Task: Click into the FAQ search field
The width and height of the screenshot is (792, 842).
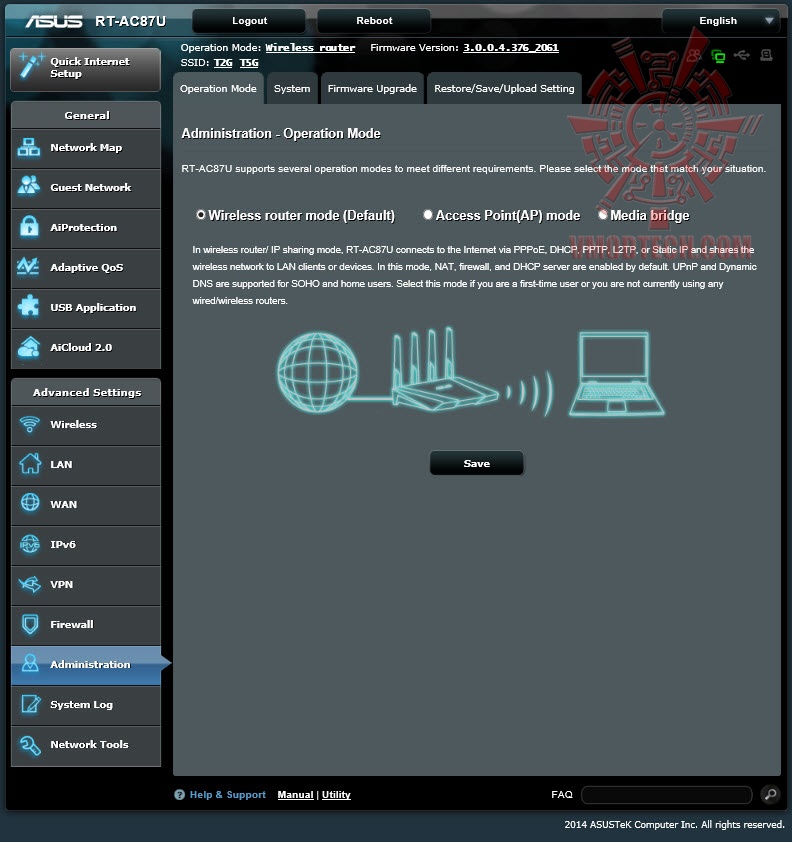Action: (x=666, y=795)
